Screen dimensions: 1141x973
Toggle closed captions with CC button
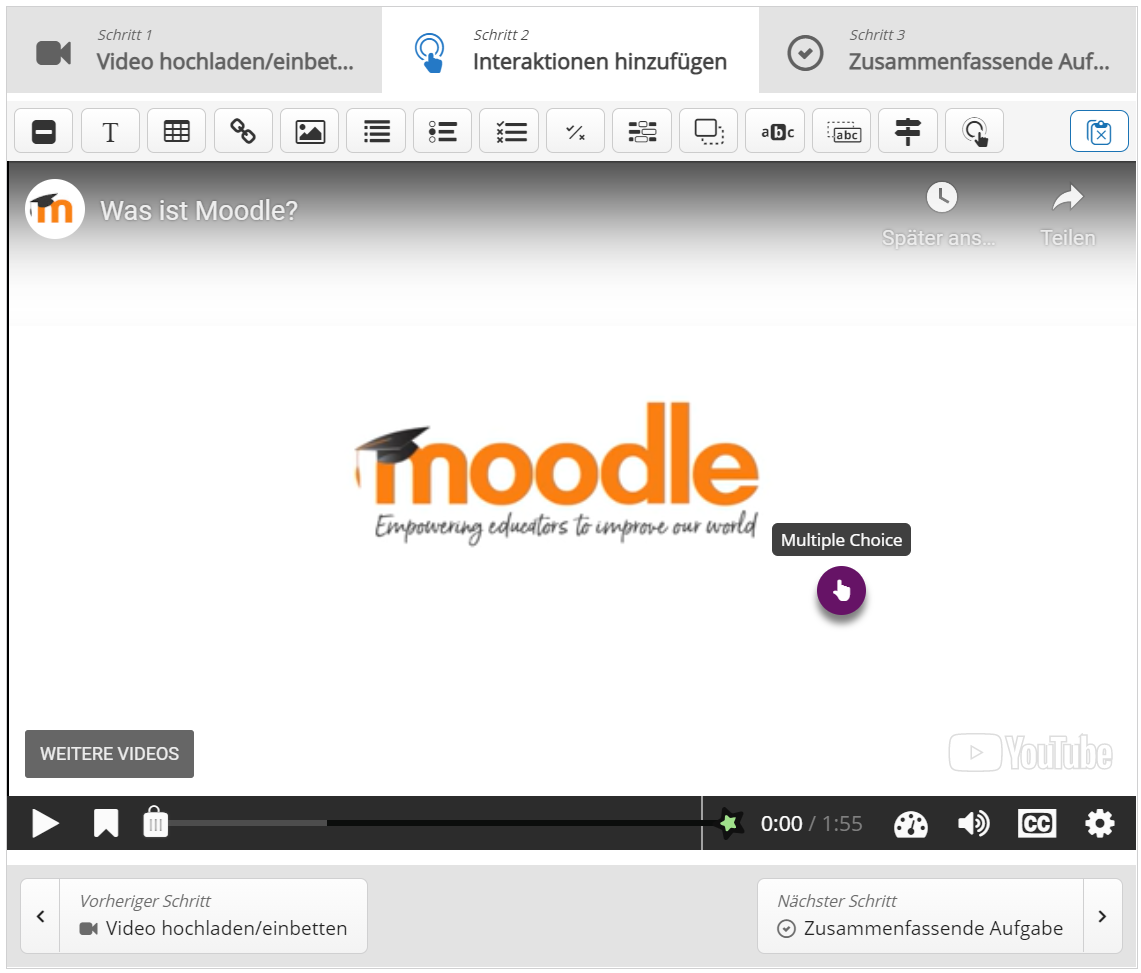click(x=1037, y=823)
